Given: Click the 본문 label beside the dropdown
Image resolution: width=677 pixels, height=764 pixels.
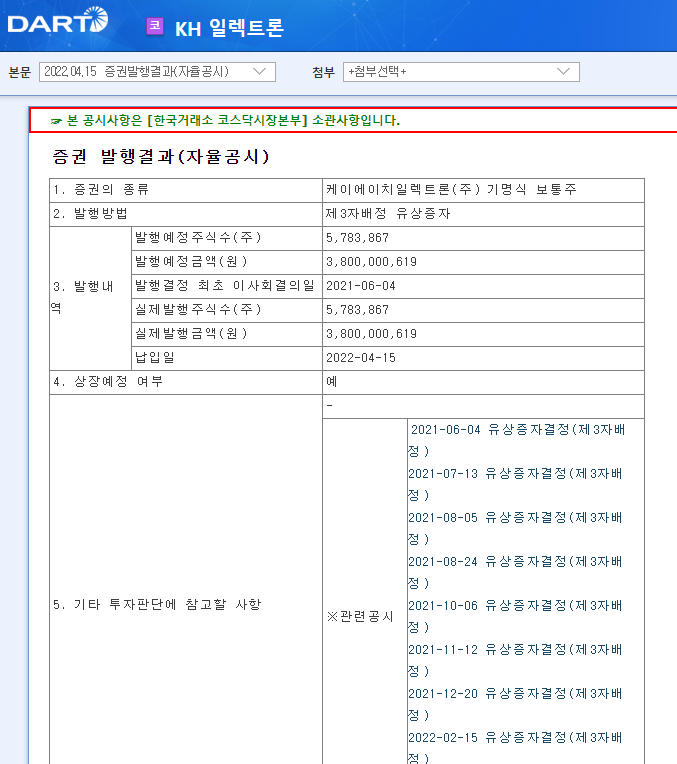Looking at the screenshot, I should tap(19, 73).
